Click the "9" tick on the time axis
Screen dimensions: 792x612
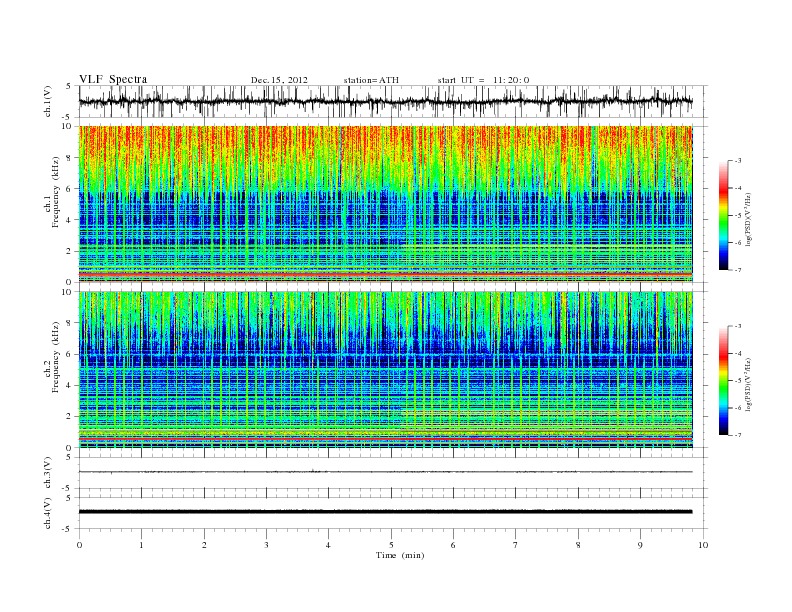[640, 545]
